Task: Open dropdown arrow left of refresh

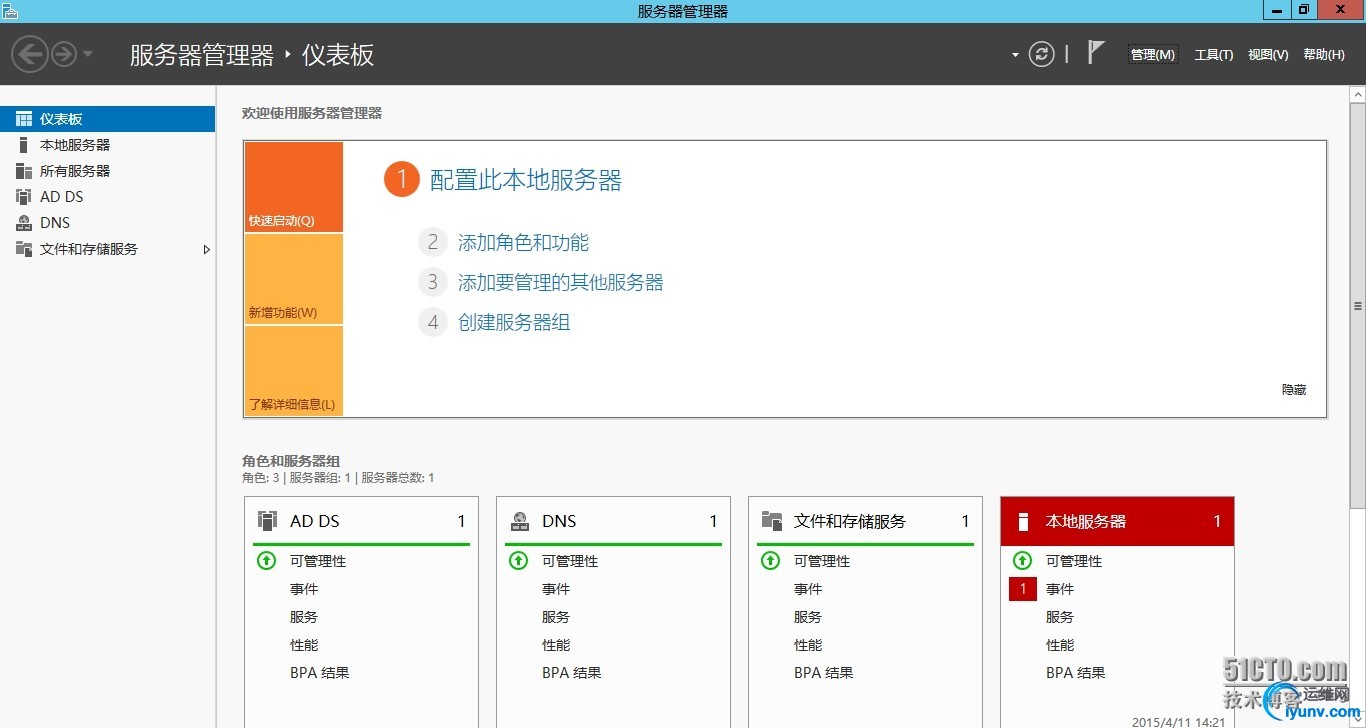Action: [x=1015, y=55]
